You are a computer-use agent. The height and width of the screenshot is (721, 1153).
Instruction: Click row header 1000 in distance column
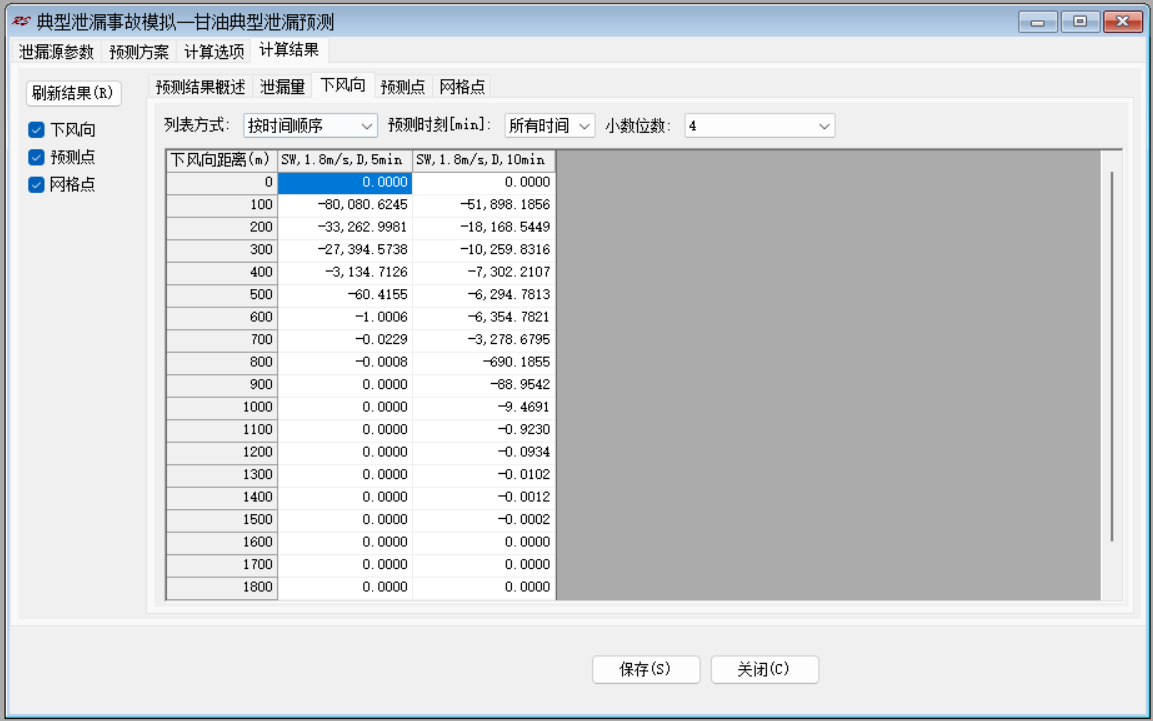222,407
